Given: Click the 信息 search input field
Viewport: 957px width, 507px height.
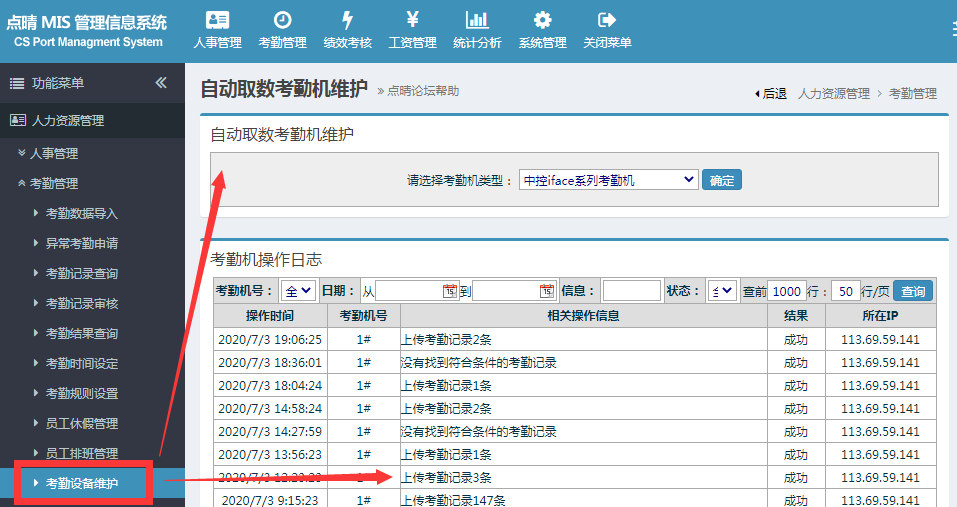Looking at the screenshot, I should tap(631, 291).
